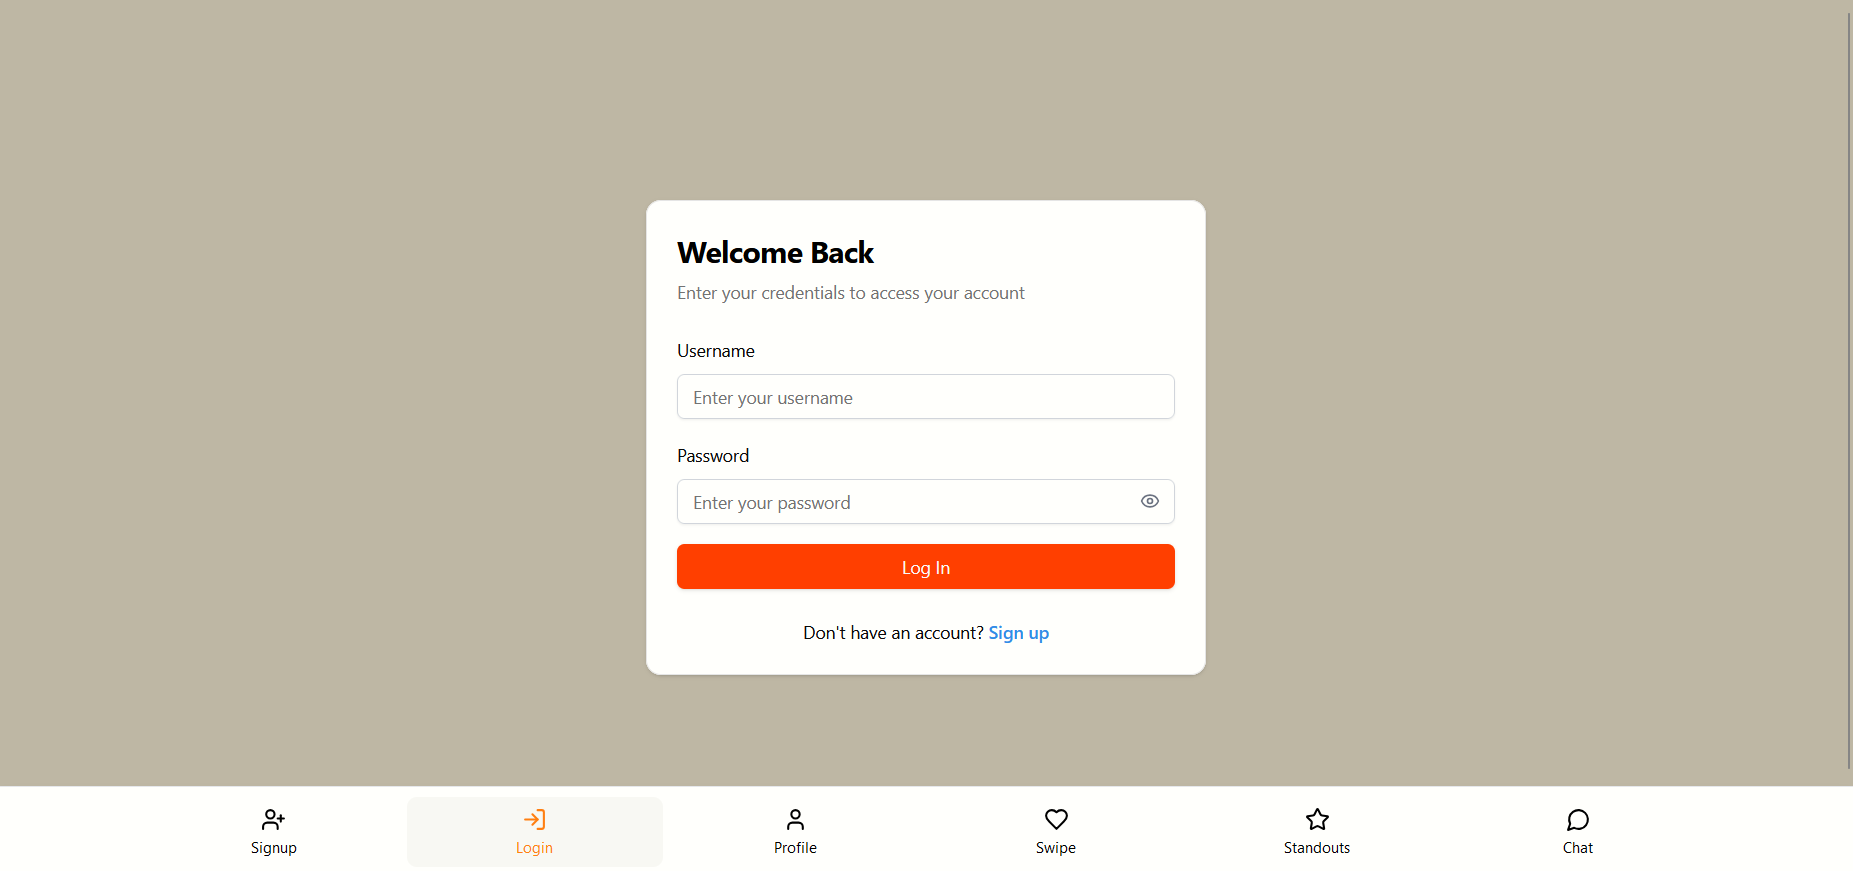Click the Password field label
Screen dimensions: 1853x871
pos(713,456)
